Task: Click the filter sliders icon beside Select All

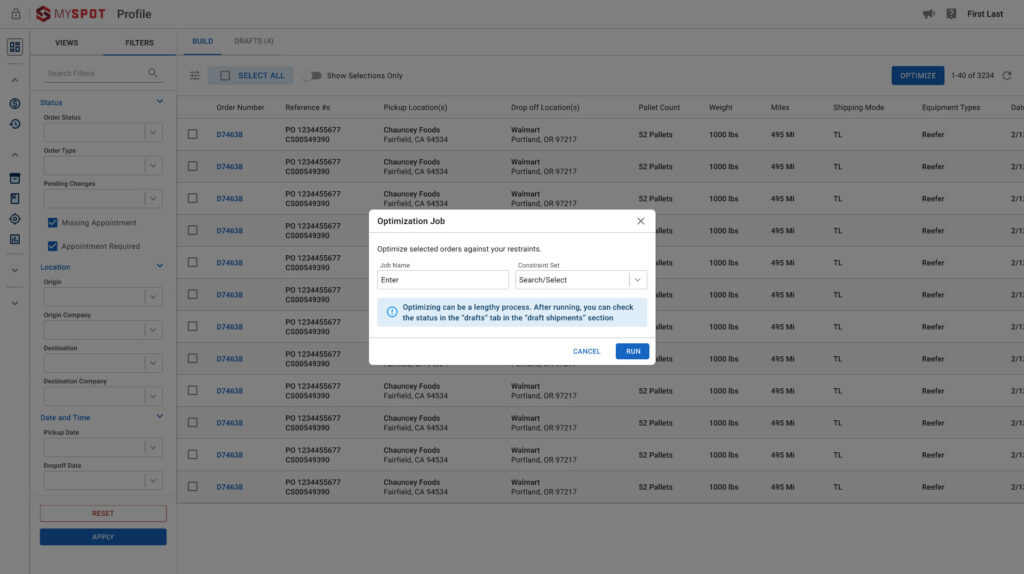Action: coord(195,76)
